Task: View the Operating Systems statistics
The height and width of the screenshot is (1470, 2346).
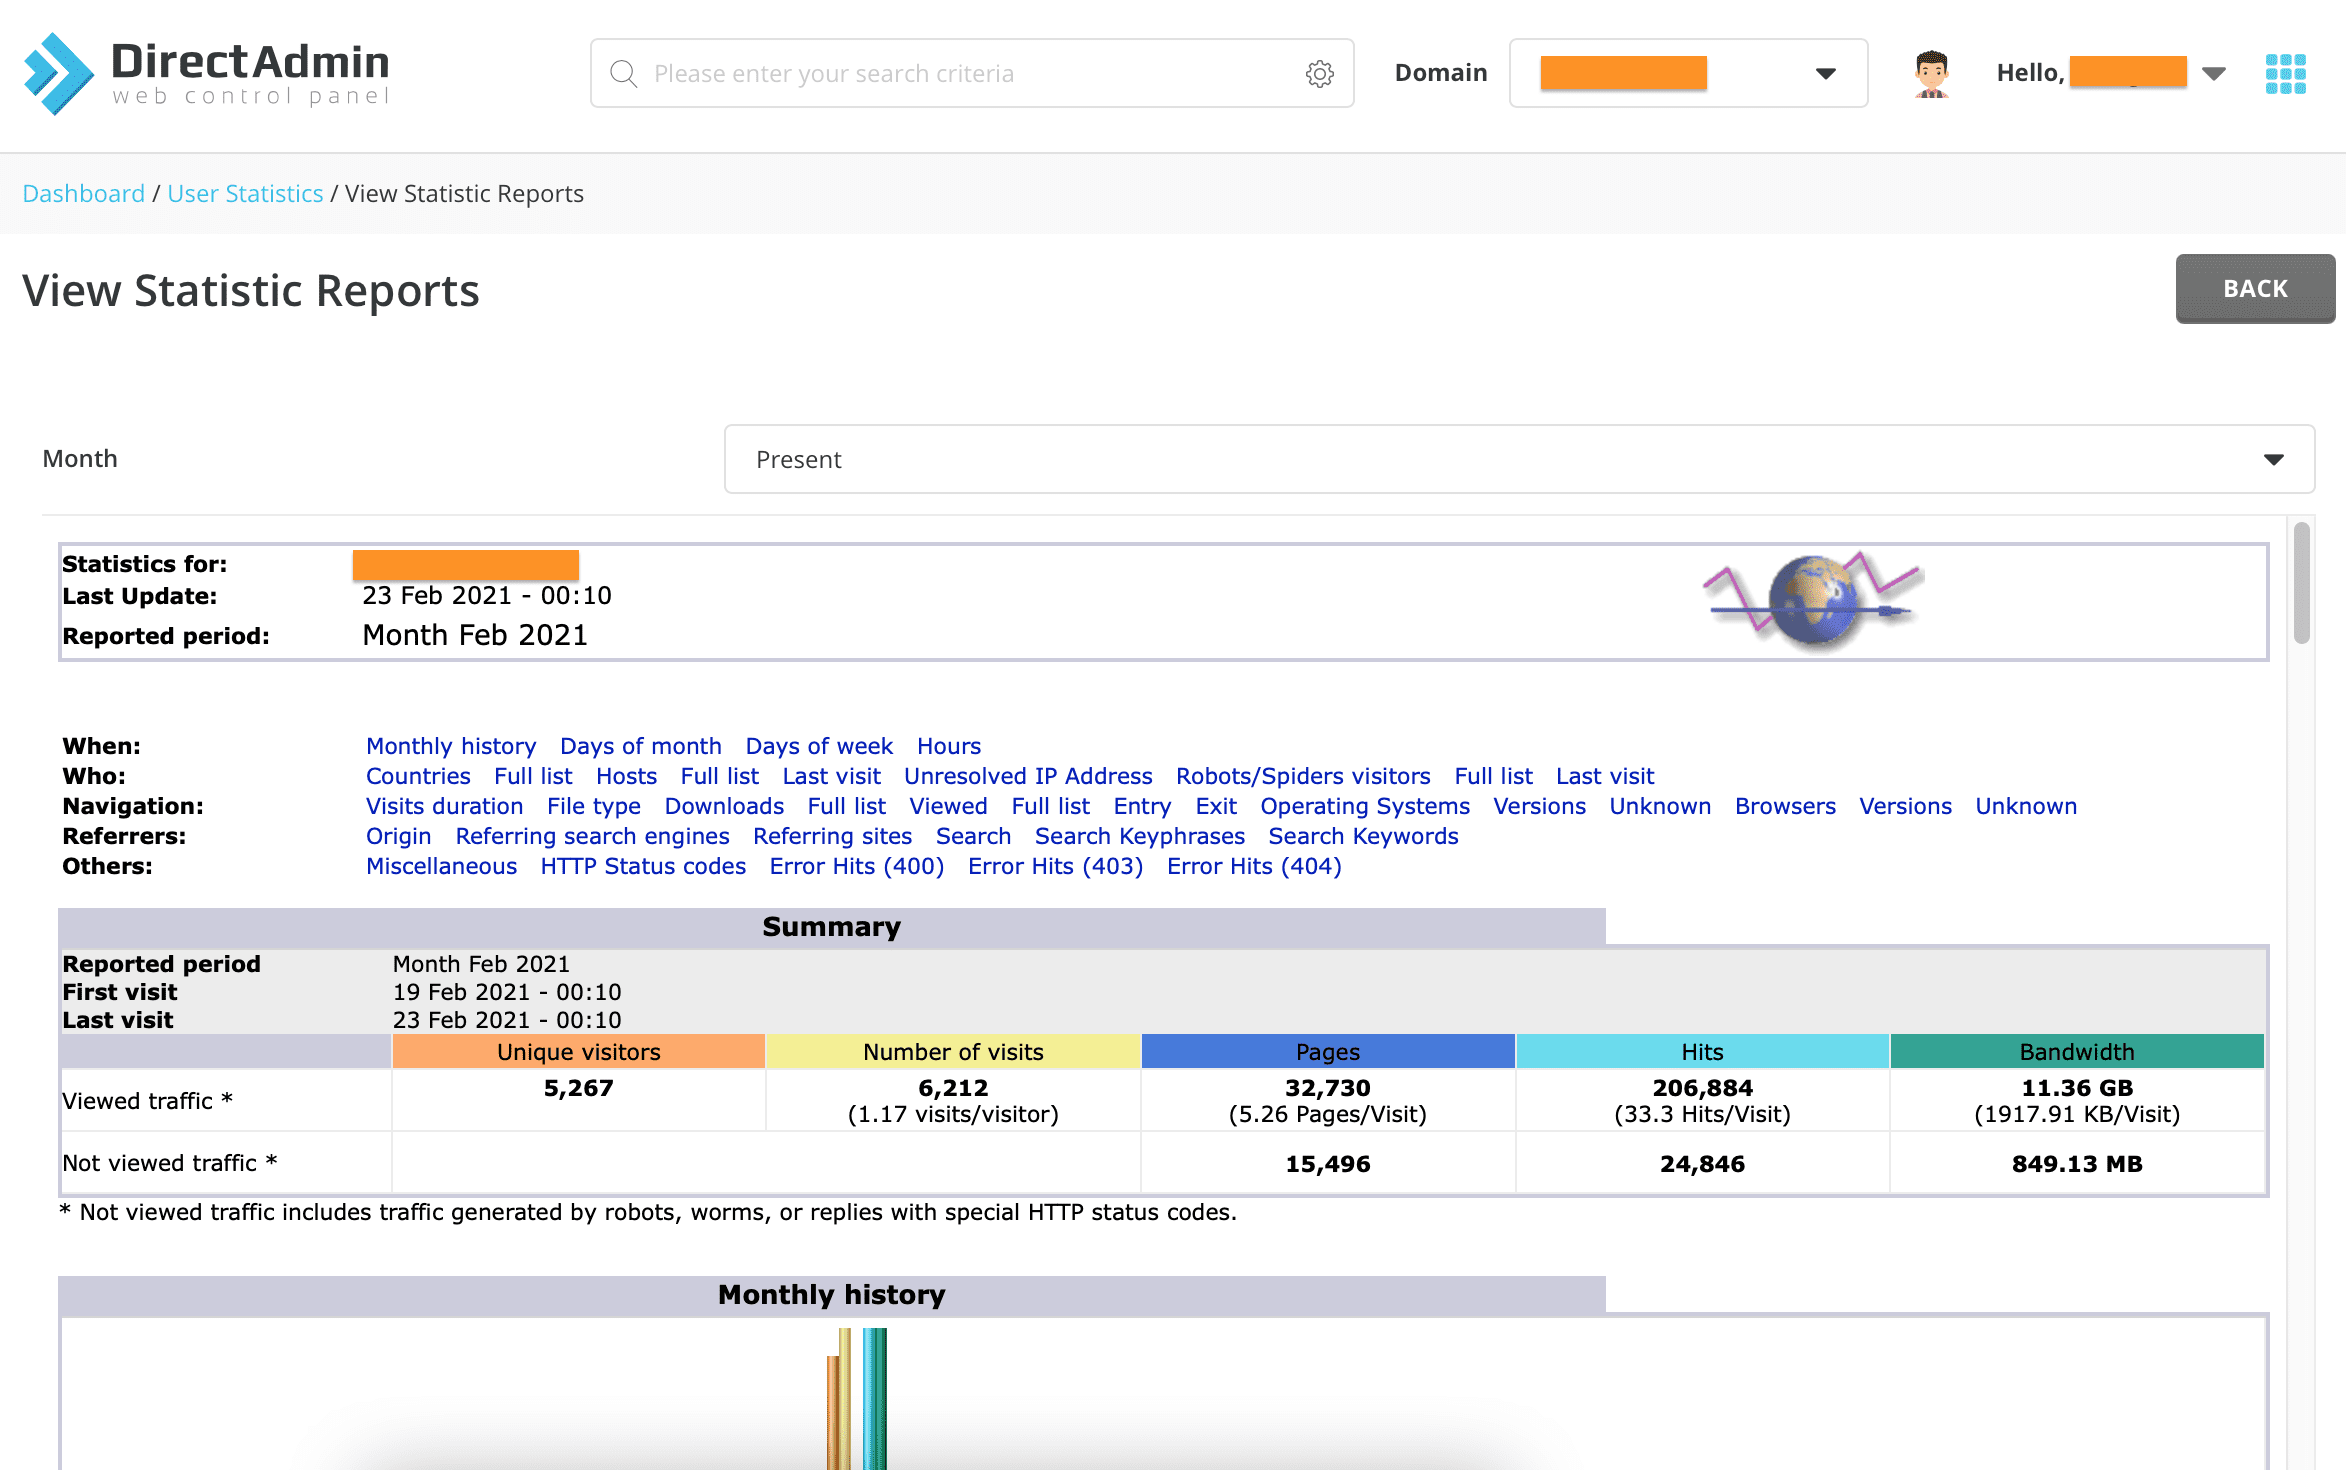Action: (1365, 806)
